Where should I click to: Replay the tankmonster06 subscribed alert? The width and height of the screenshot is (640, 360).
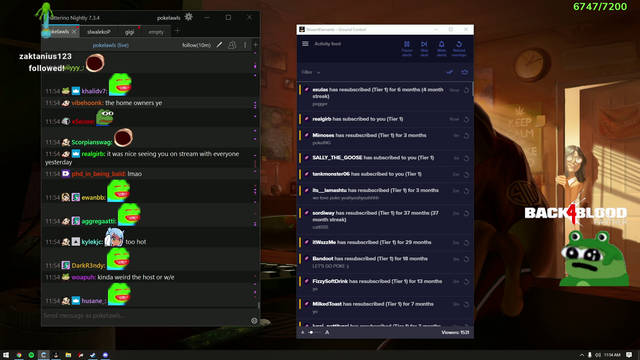click(x=466, y=175)
